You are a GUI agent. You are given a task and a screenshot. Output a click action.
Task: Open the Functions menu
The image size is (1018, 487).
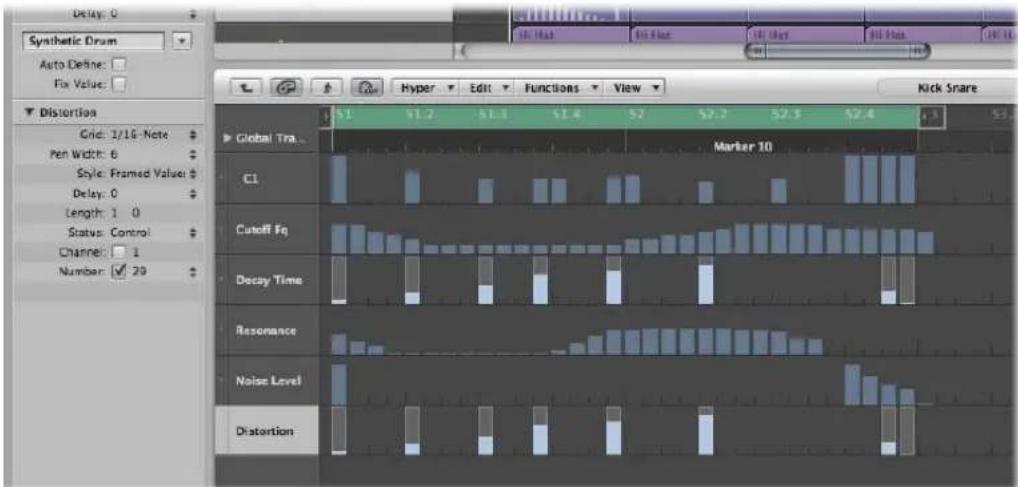pos(558,88)
